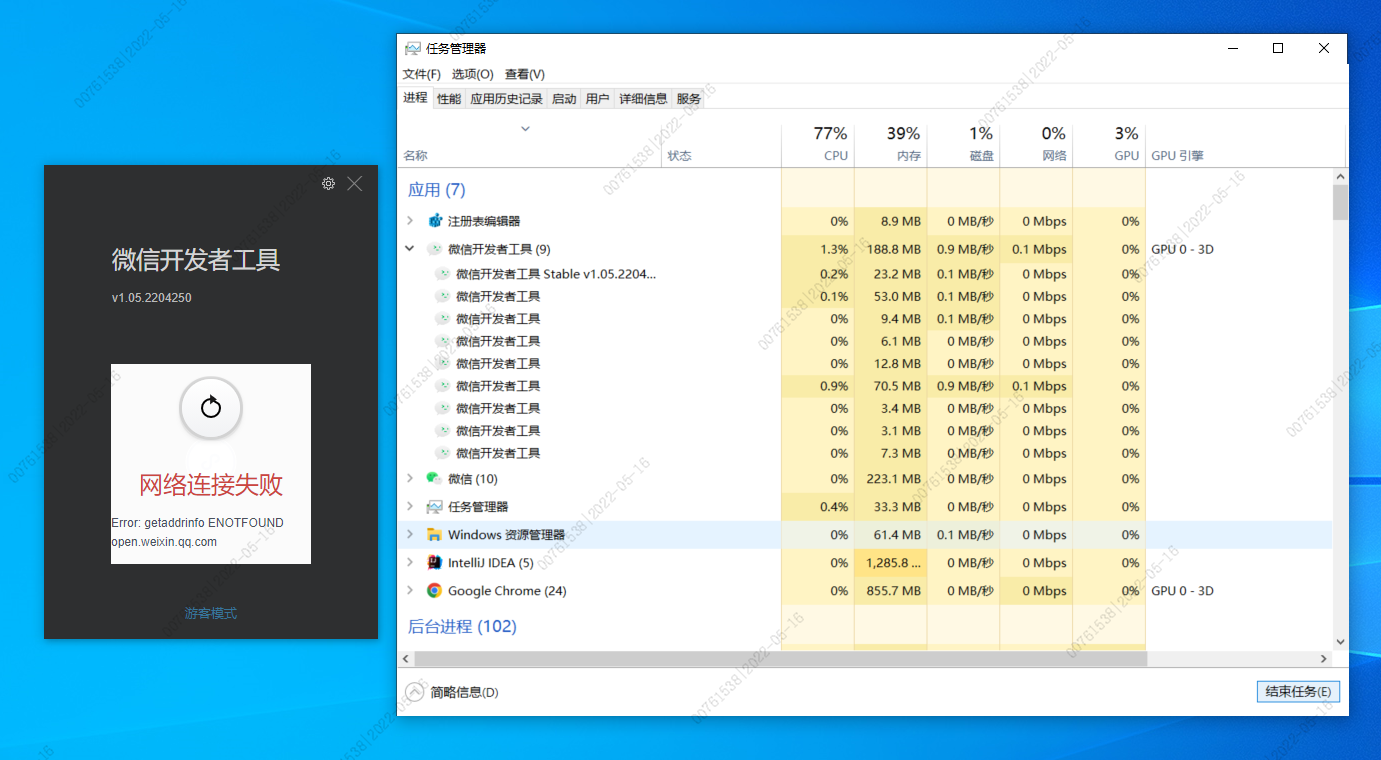Click the horizontal scrollbar thumb
This screenshot has width=1381, height=760.
point(780,659)
